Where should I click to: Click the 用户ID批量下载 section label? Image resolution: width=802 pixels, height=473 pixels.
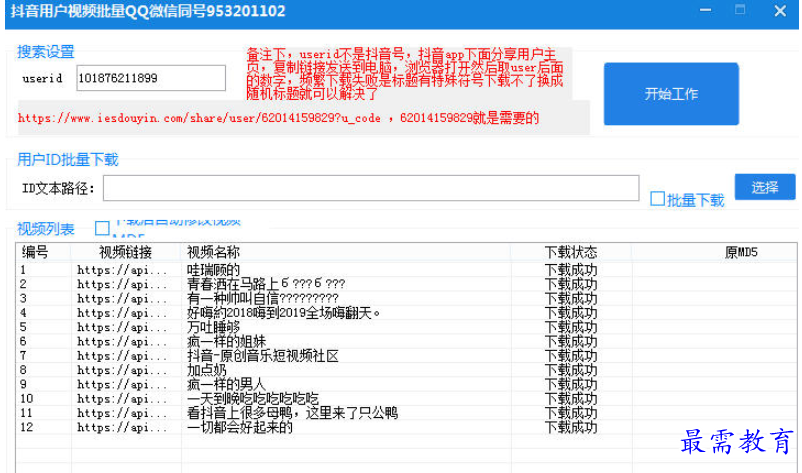coord(68,160)
